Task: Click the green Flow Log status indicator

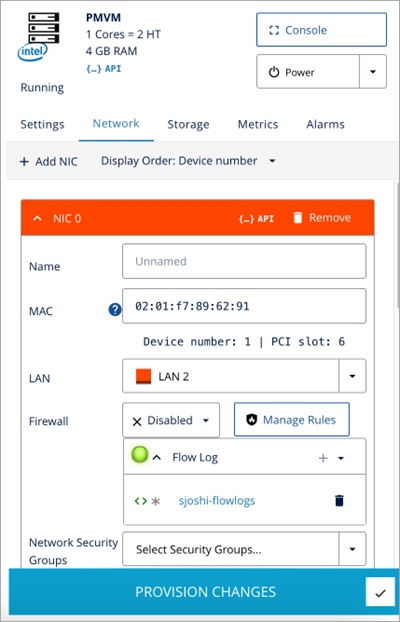Action: [140, 453]
